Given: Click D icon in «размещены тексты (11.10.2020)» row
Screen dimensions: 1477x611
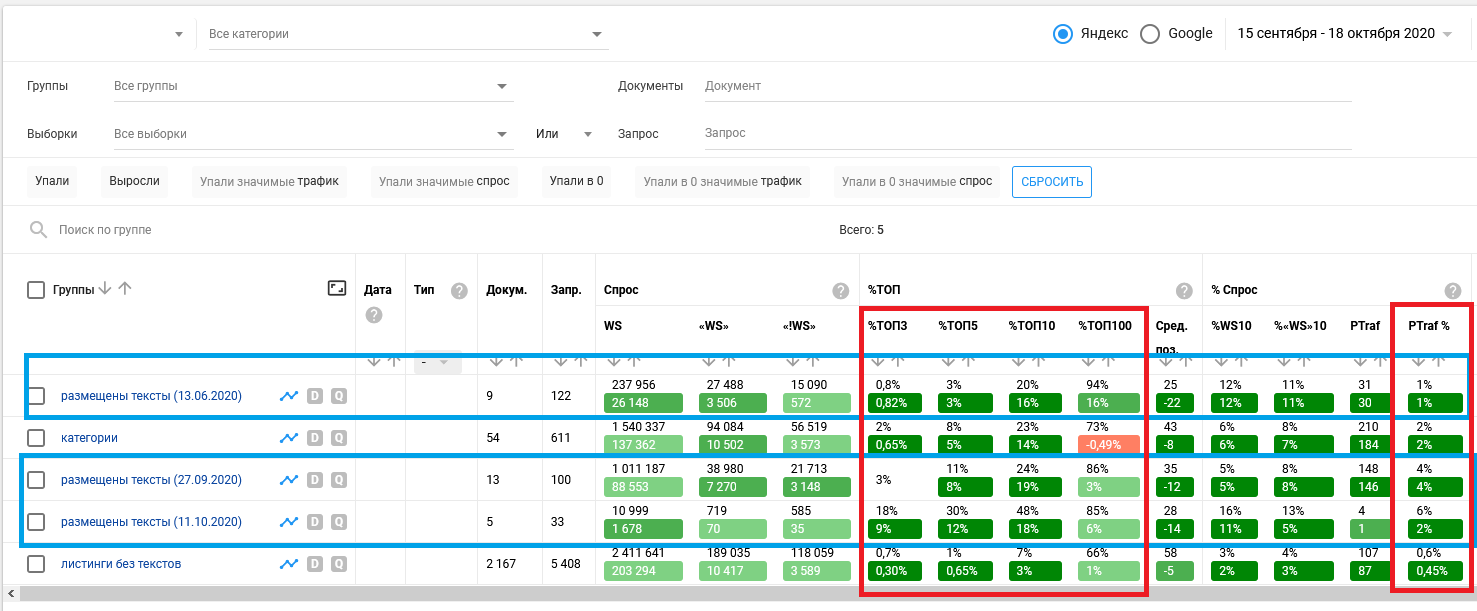Looking at the screenshot, I should [x=315, y=522].
